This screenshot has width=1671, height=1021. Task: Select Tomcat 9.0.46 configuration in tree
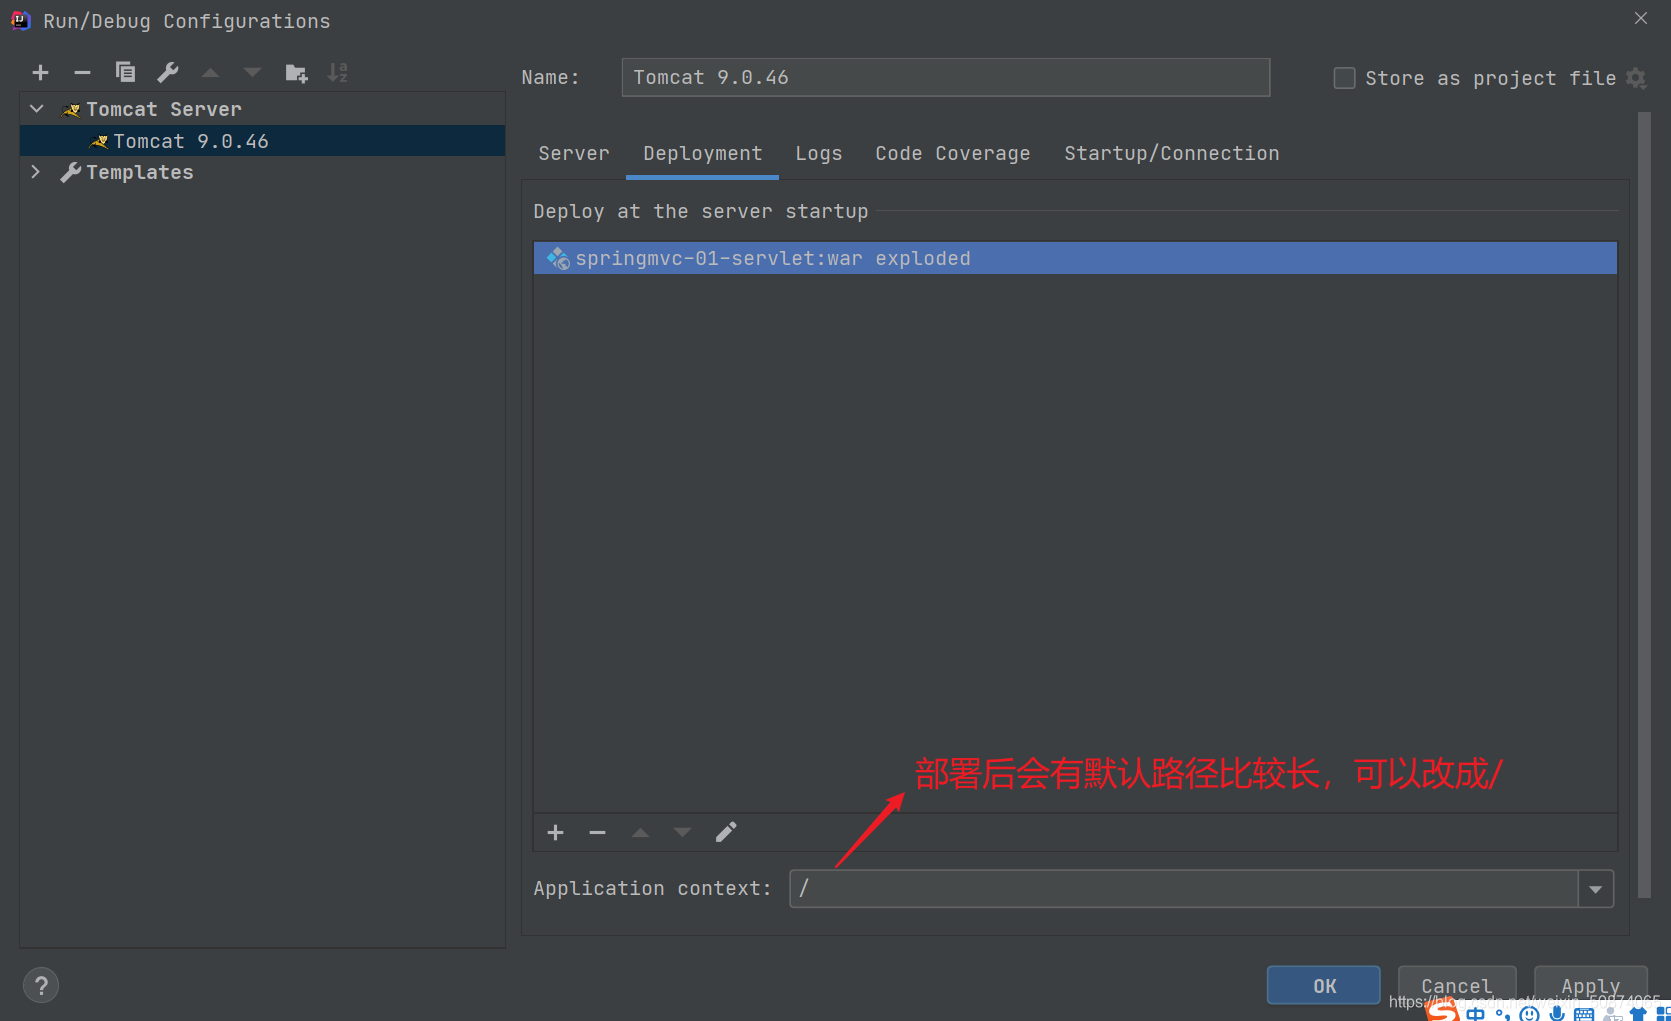[262, 141]
